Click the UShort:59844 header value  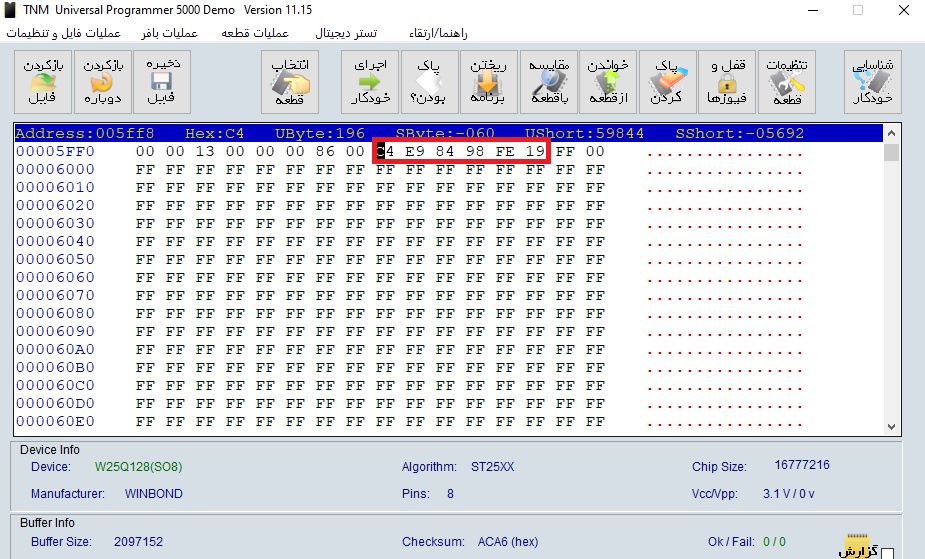pyautogui.click(x=585, y=133)
